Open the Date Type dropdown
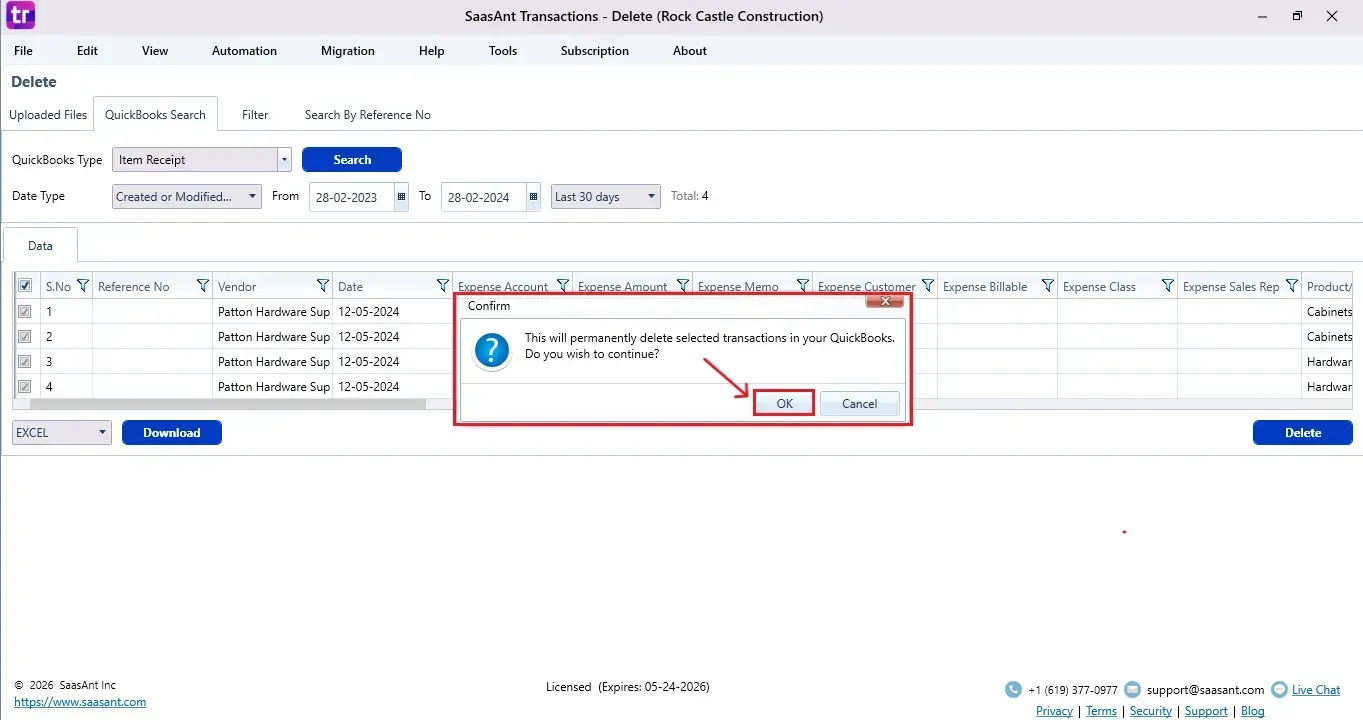Viewport: 1363px width, 720px height. pyautogui.click(x=187, y=197)
